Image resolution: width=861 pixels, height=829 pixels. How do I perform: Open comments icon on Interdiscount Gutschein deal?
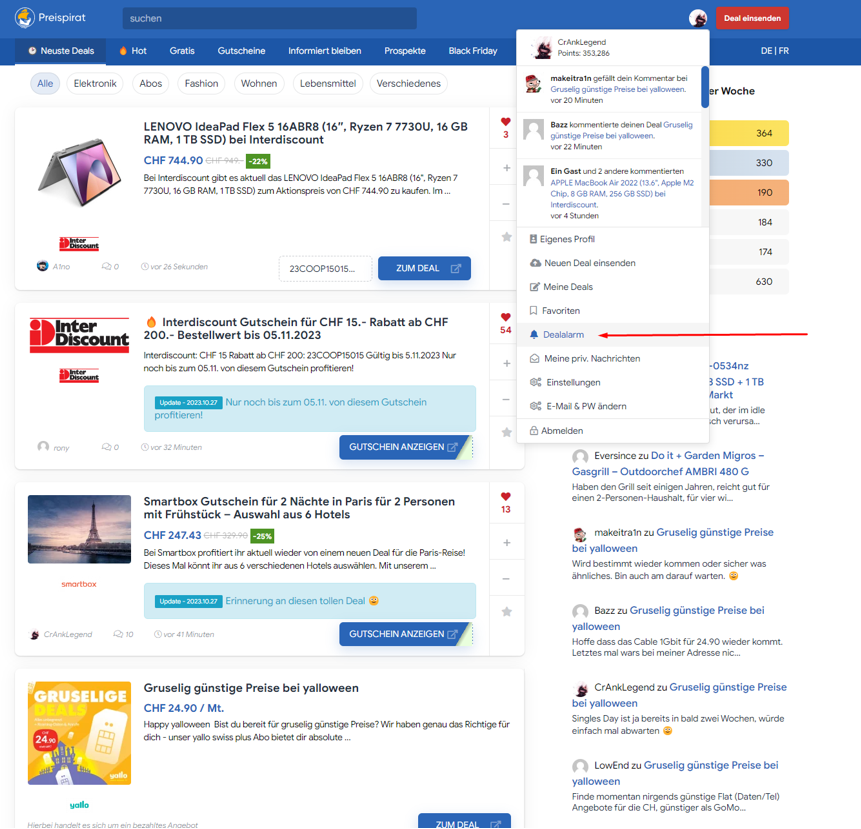coord(107,447)
